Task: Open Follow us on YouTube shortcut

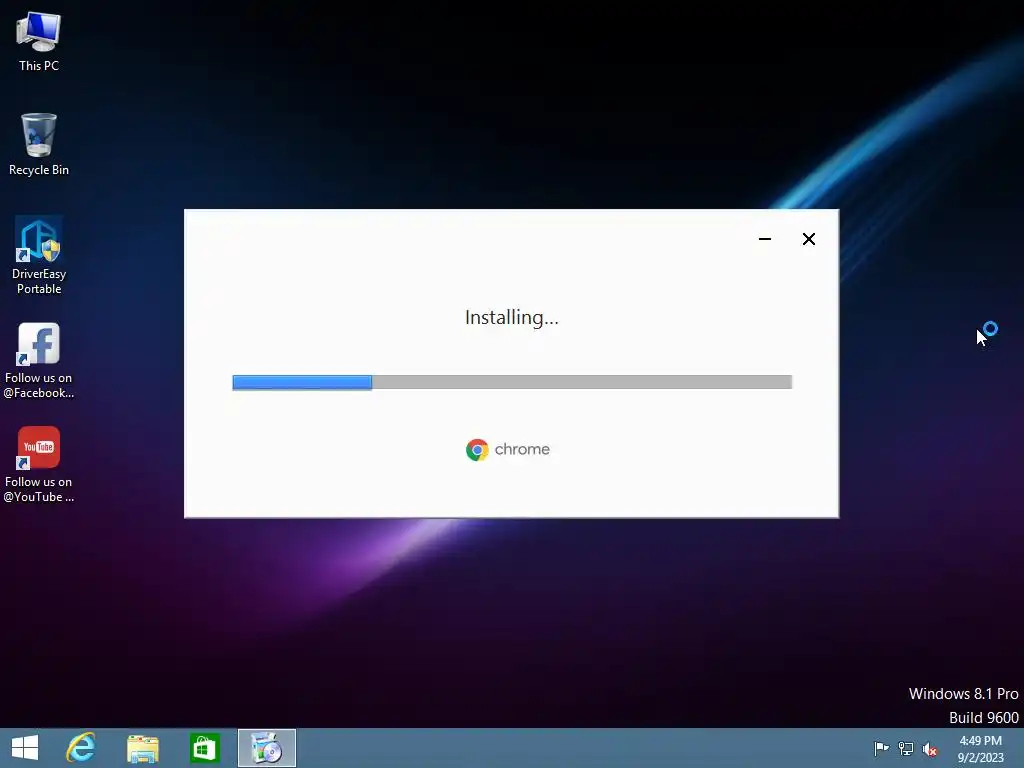Action: 39,464
